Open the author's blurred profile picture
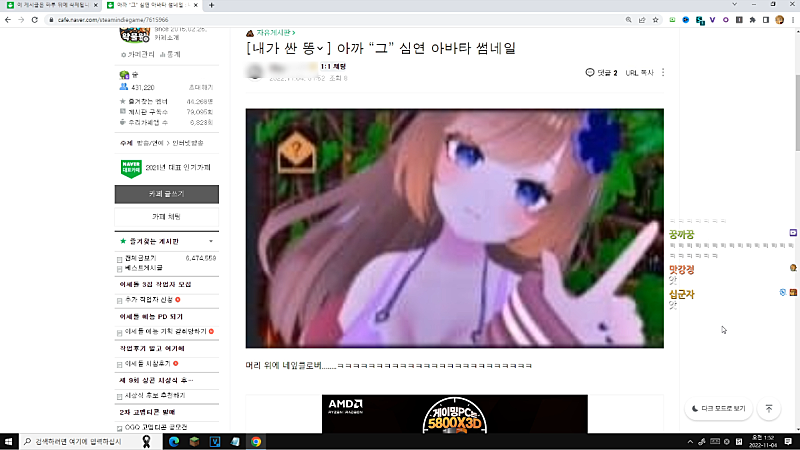This screenshot has height=450, width=800. pos(255,71)
